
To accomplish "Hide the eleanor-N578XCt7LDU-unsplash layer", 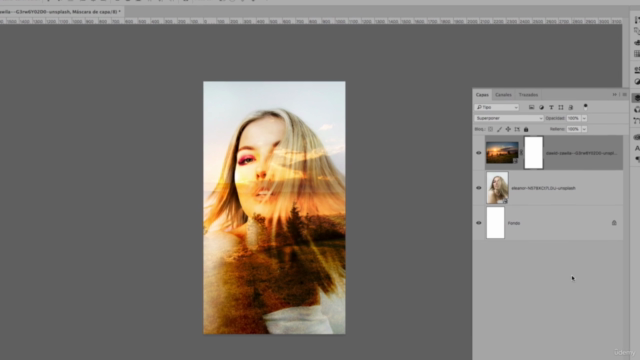I will point(479,188).
